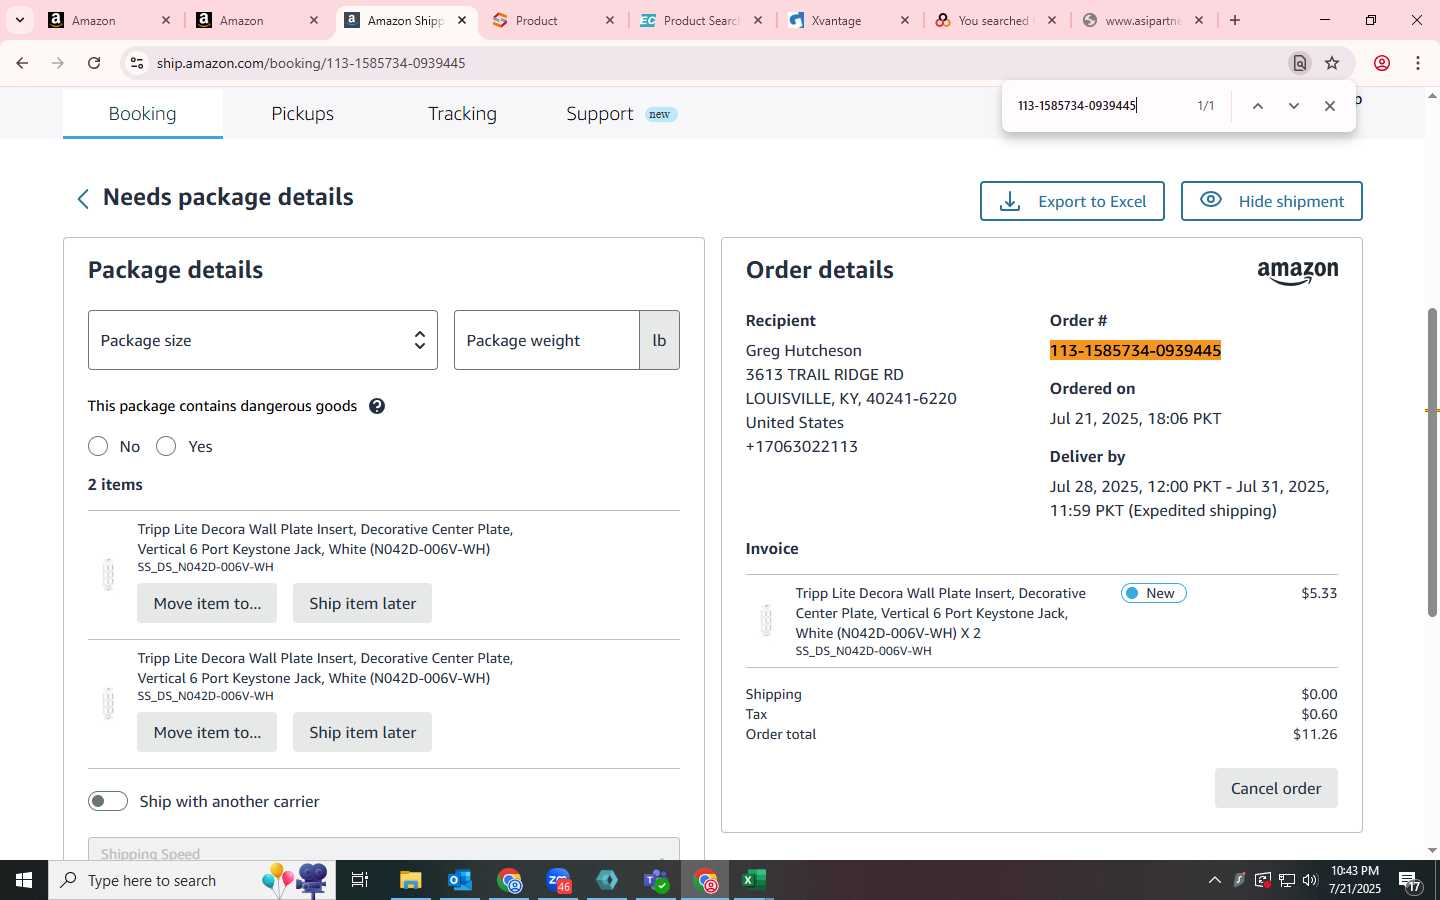Click Windows taskbar search box
Screen dimensions: 1440x900
(x=192, y=880)
